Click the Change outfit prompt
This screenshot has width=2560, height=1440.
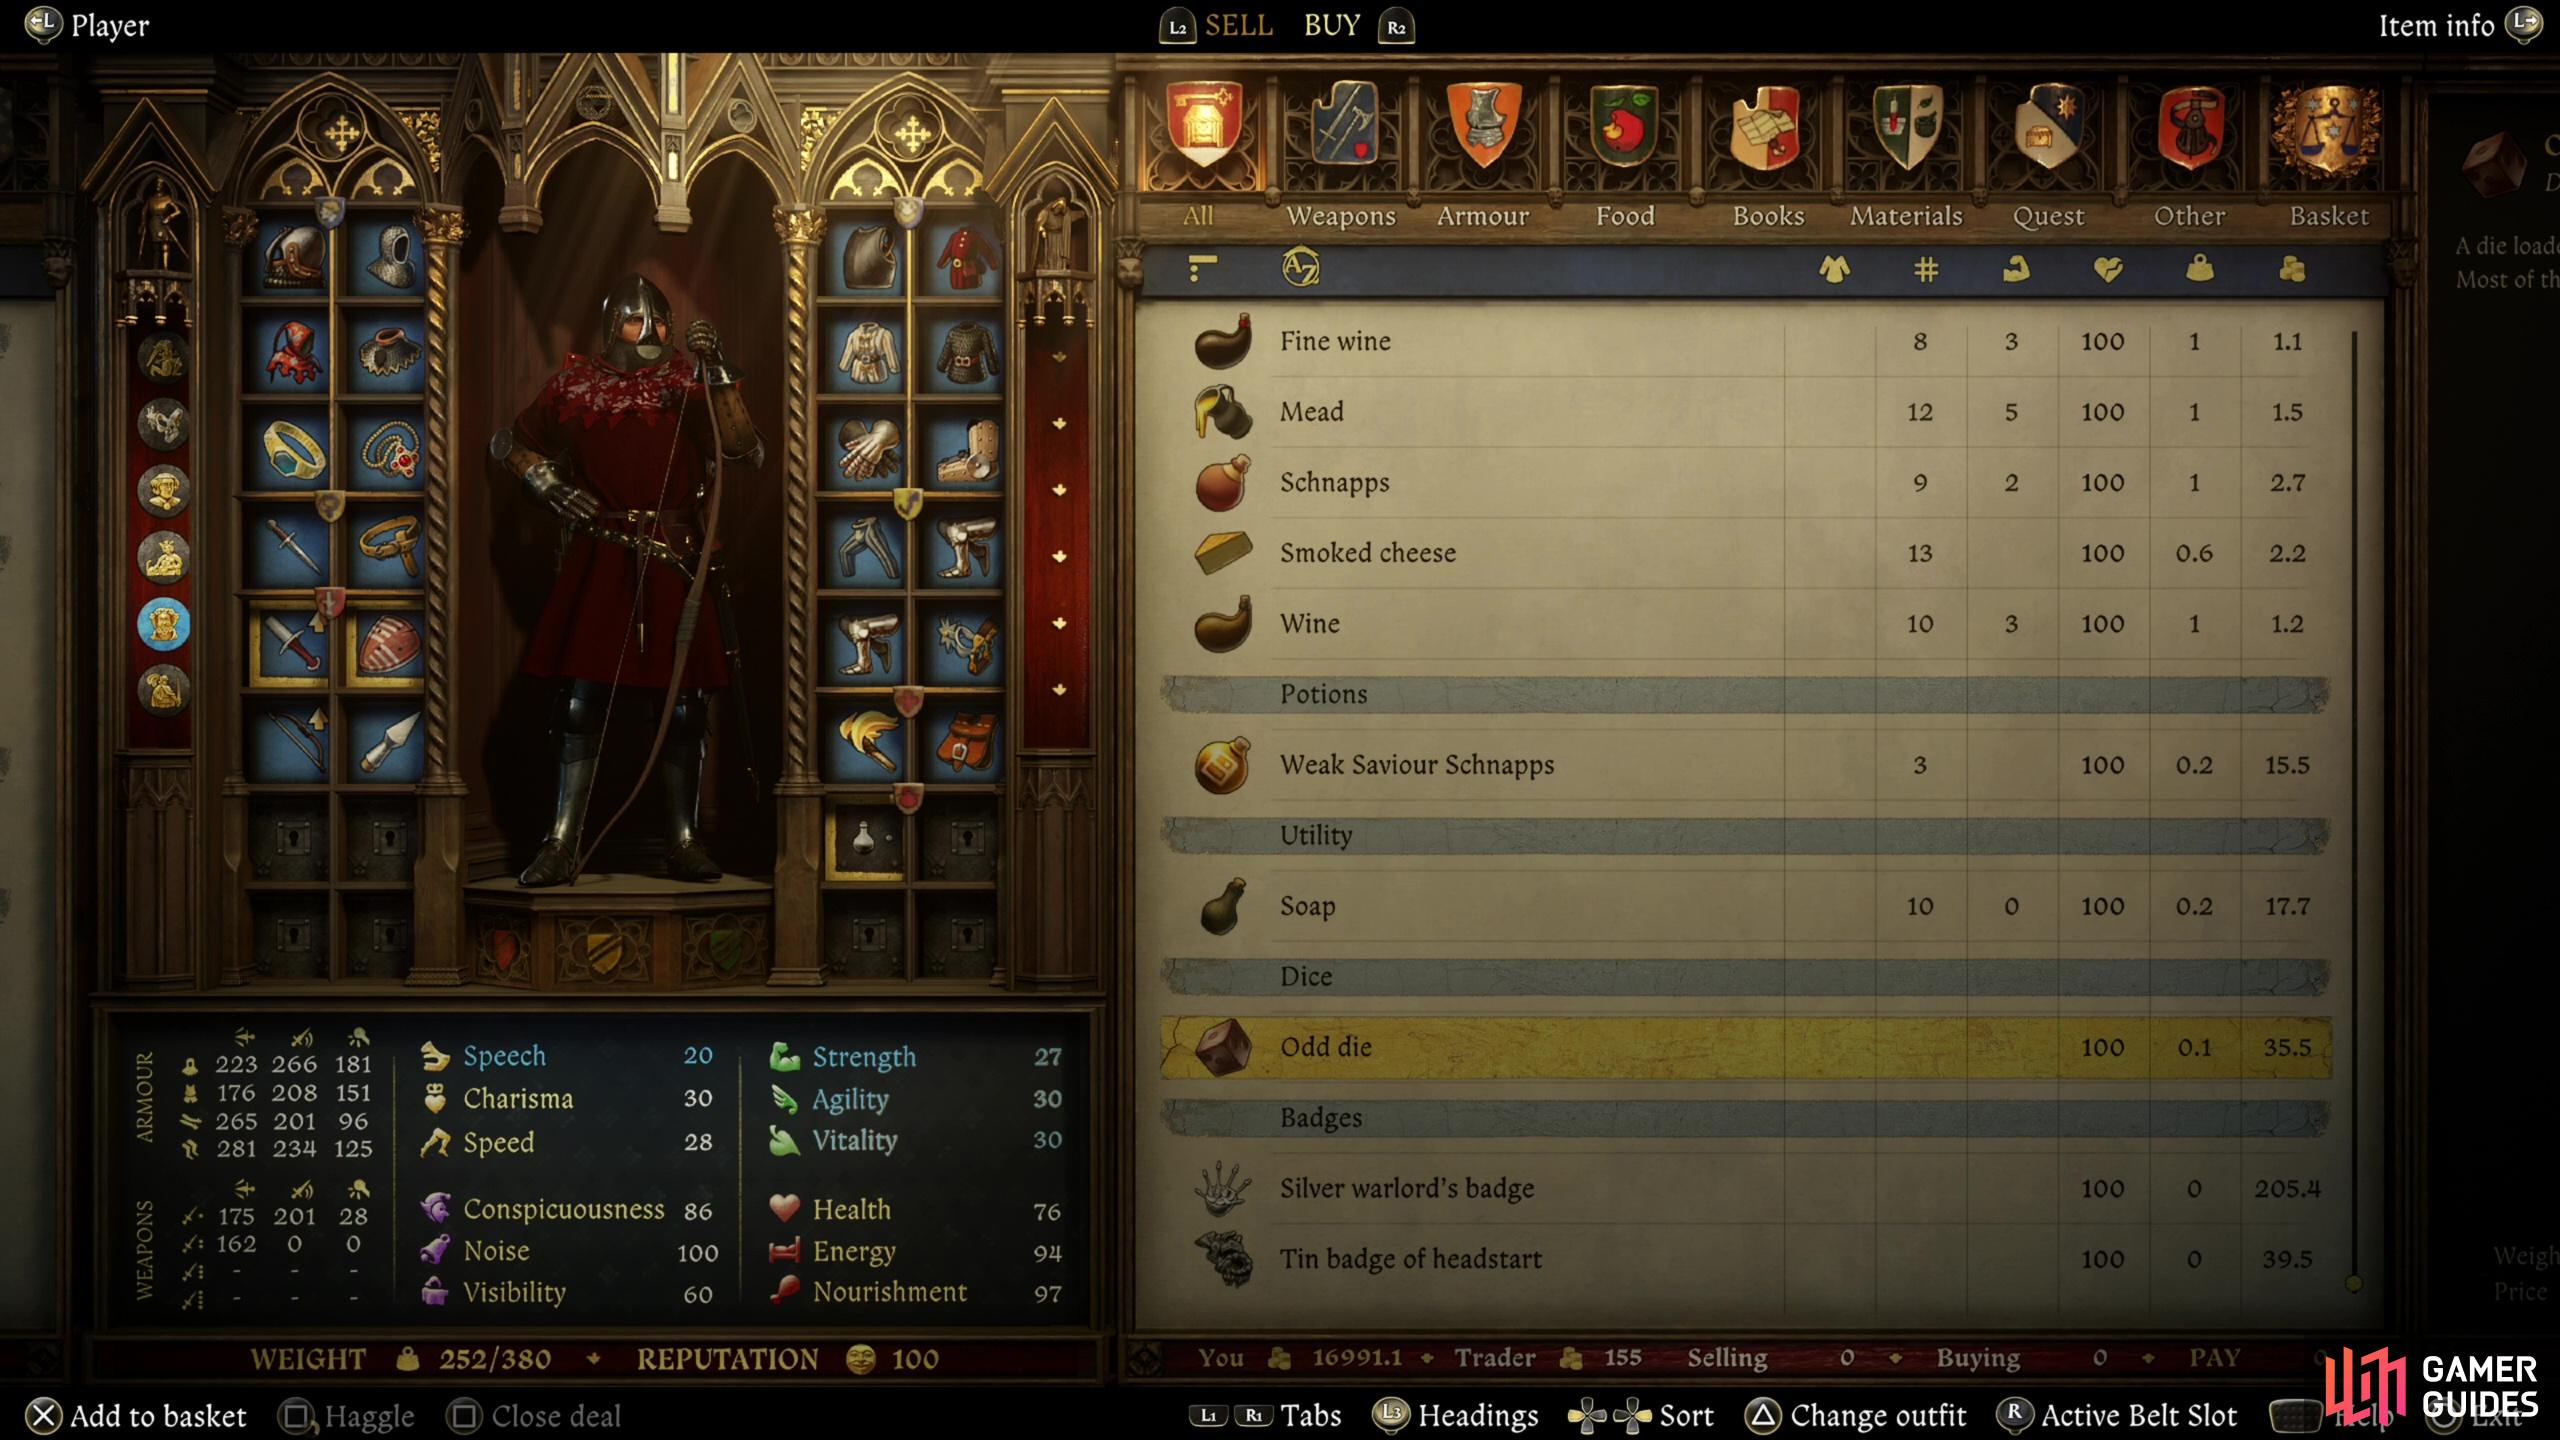pos(1856,1416)
